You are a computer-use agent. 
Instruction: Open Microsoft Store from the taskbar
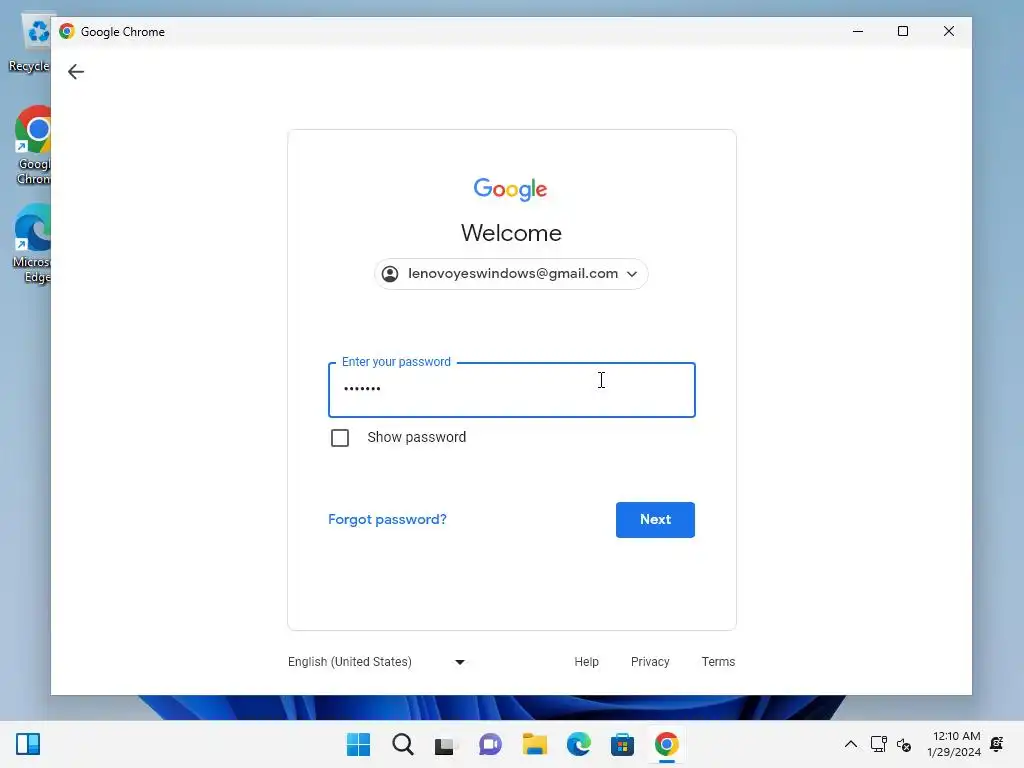tap(622, 744)
